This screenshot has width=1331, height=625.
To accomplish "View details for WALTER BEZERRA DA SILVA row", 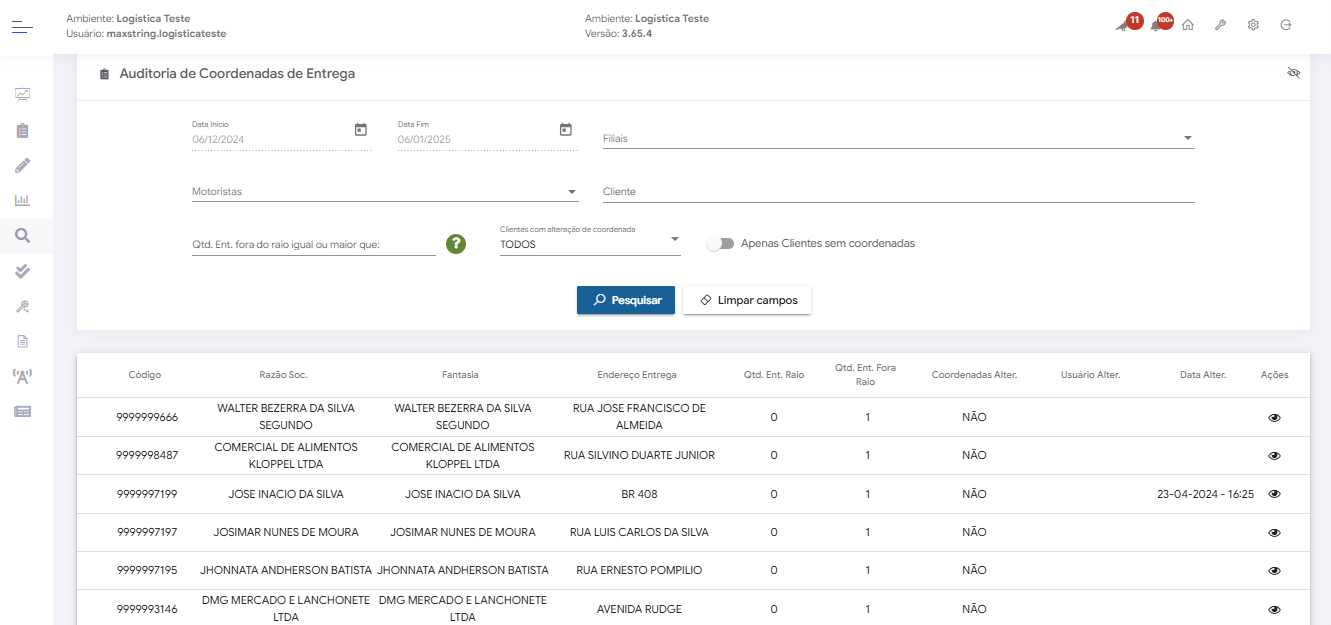I will pyautogui.click(x=1274, y=418).
